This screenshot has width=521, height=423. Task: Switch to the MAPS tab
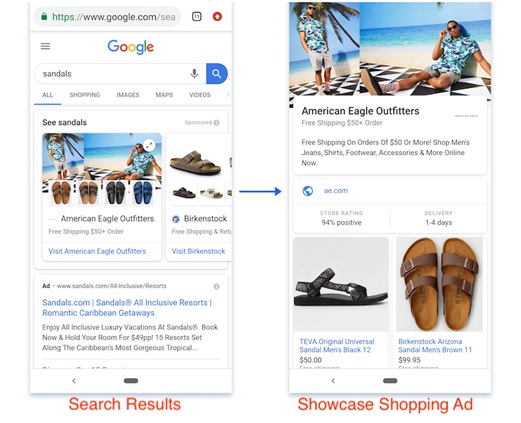point(164,95)
